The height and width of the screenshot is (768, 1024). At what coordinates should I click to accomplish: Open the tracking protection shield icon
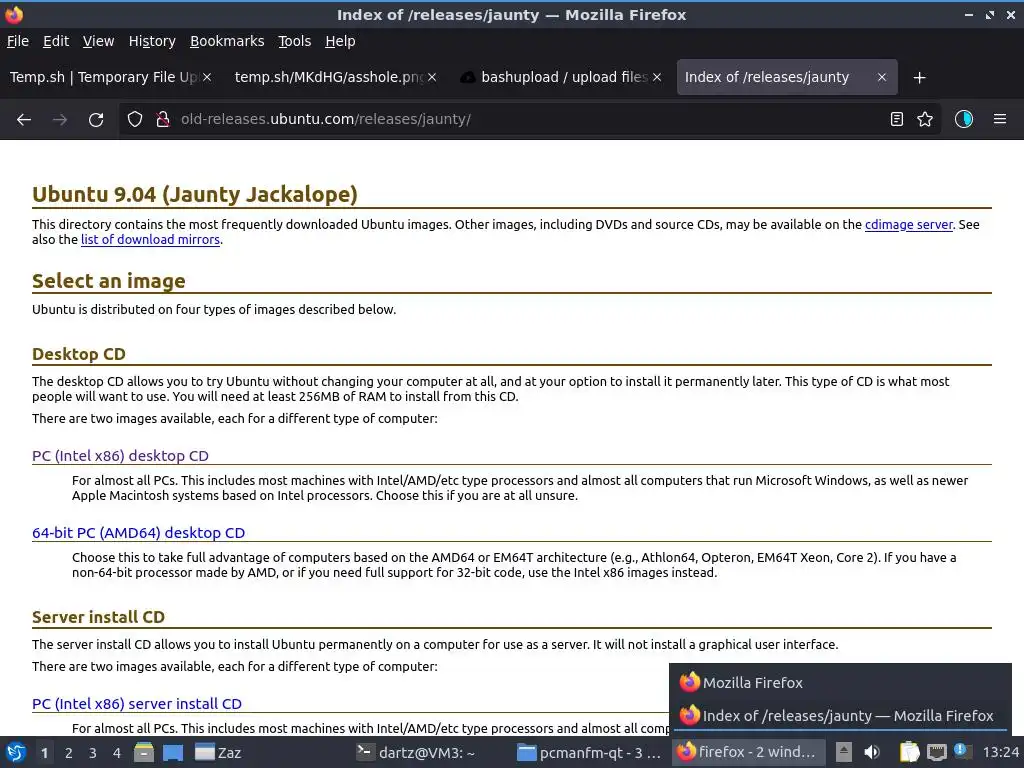[135, 120]
